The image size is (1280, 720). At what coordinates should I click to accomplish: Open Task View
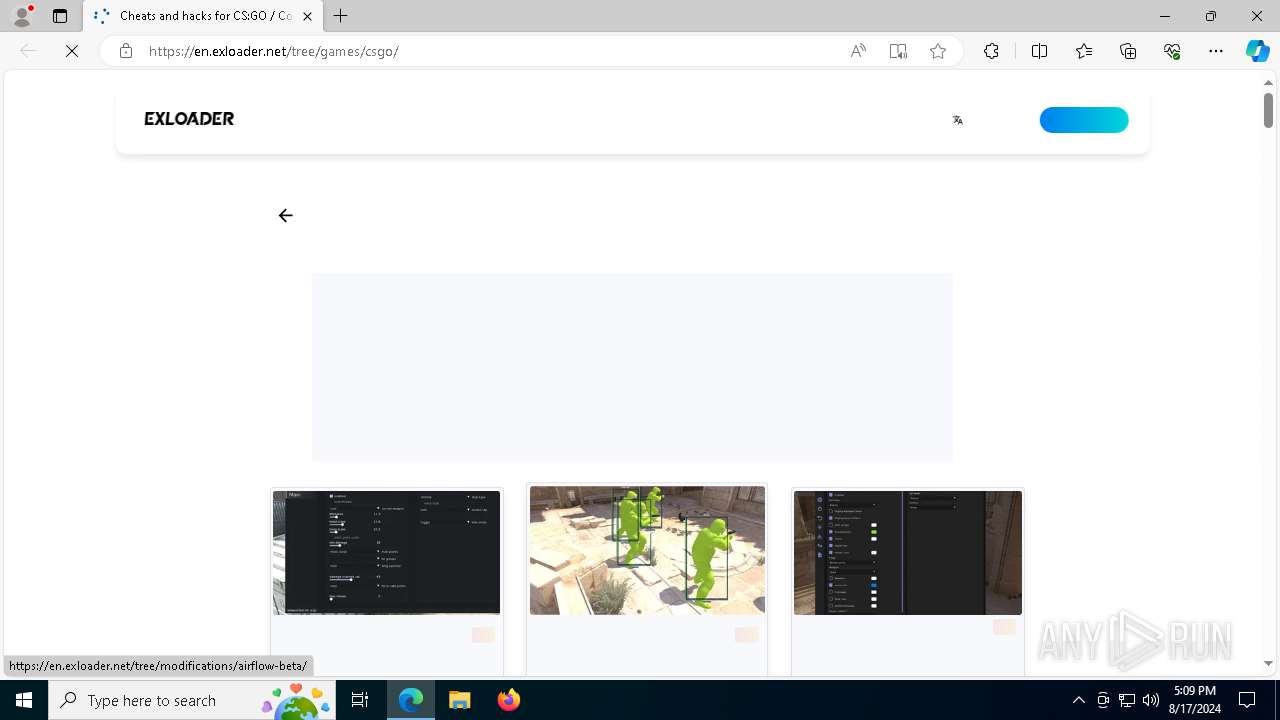pyautogui.click(x=360, y=700)
